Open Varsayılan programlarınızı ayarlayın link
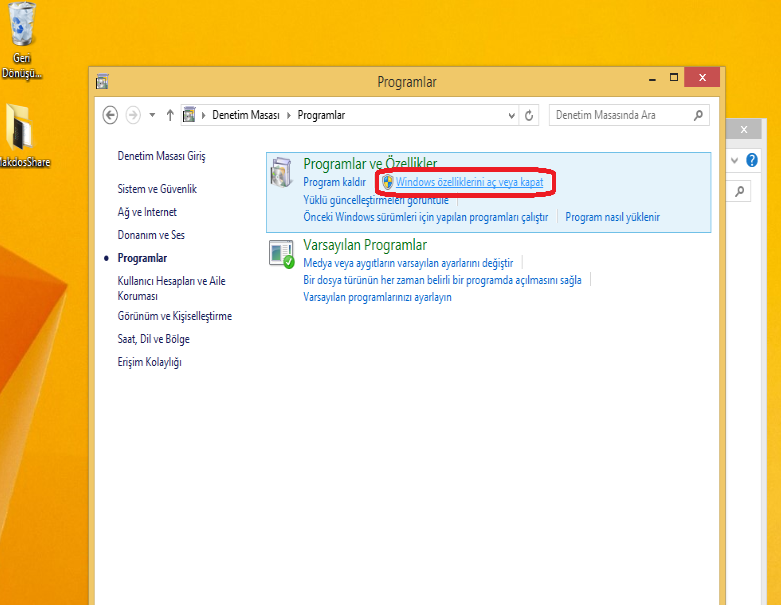This screenshot has height=605, width=781. pyautogui.click(x=377, y=297)
